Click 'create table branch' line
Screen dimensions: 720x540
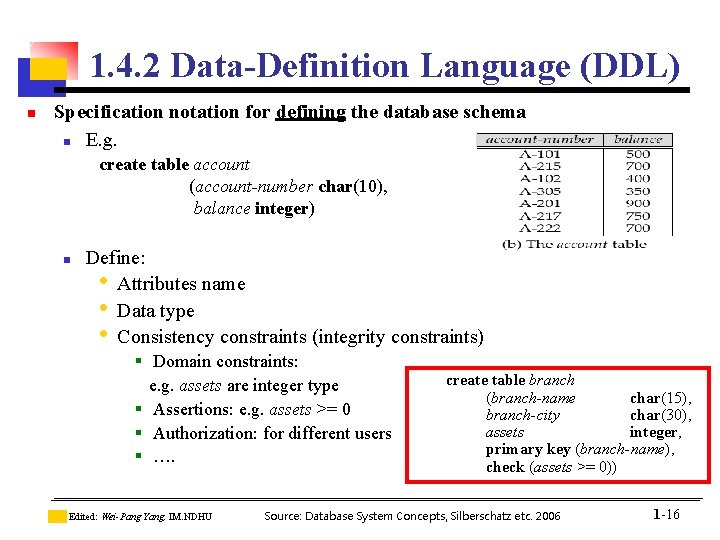pyautogui.click(x=510, y=380)
